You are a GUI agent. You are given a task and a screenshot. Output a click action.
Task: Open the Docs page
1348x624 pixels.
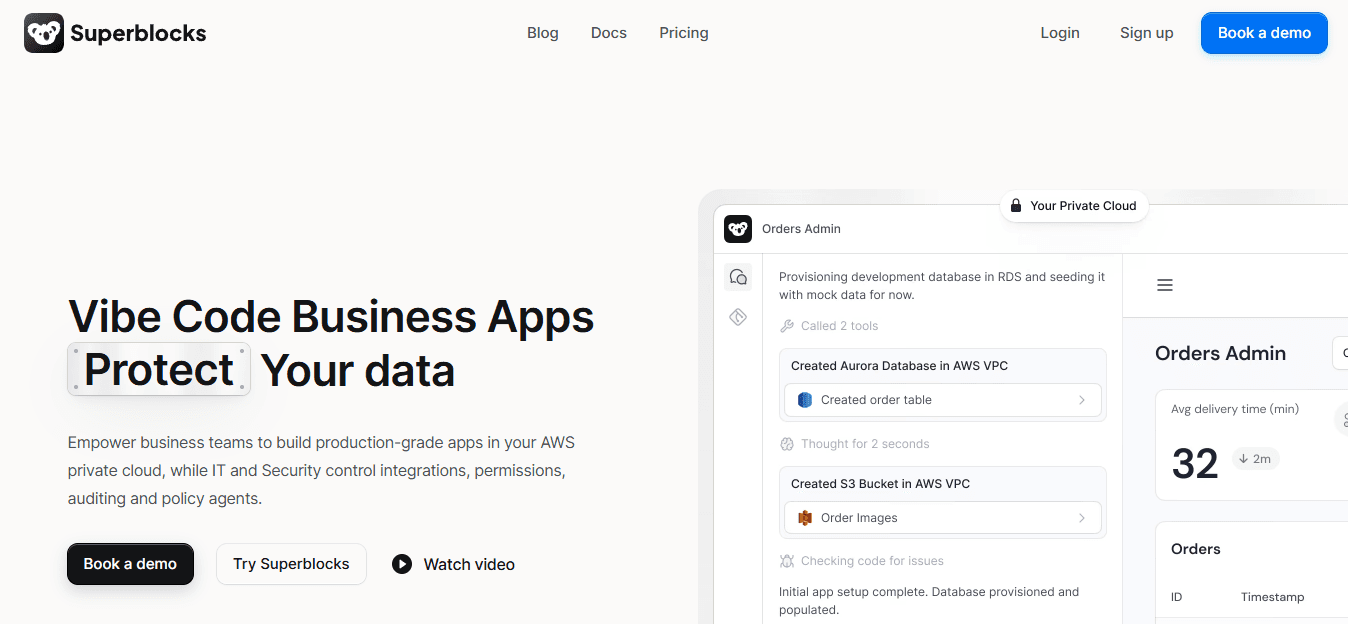tap(609, 33)
